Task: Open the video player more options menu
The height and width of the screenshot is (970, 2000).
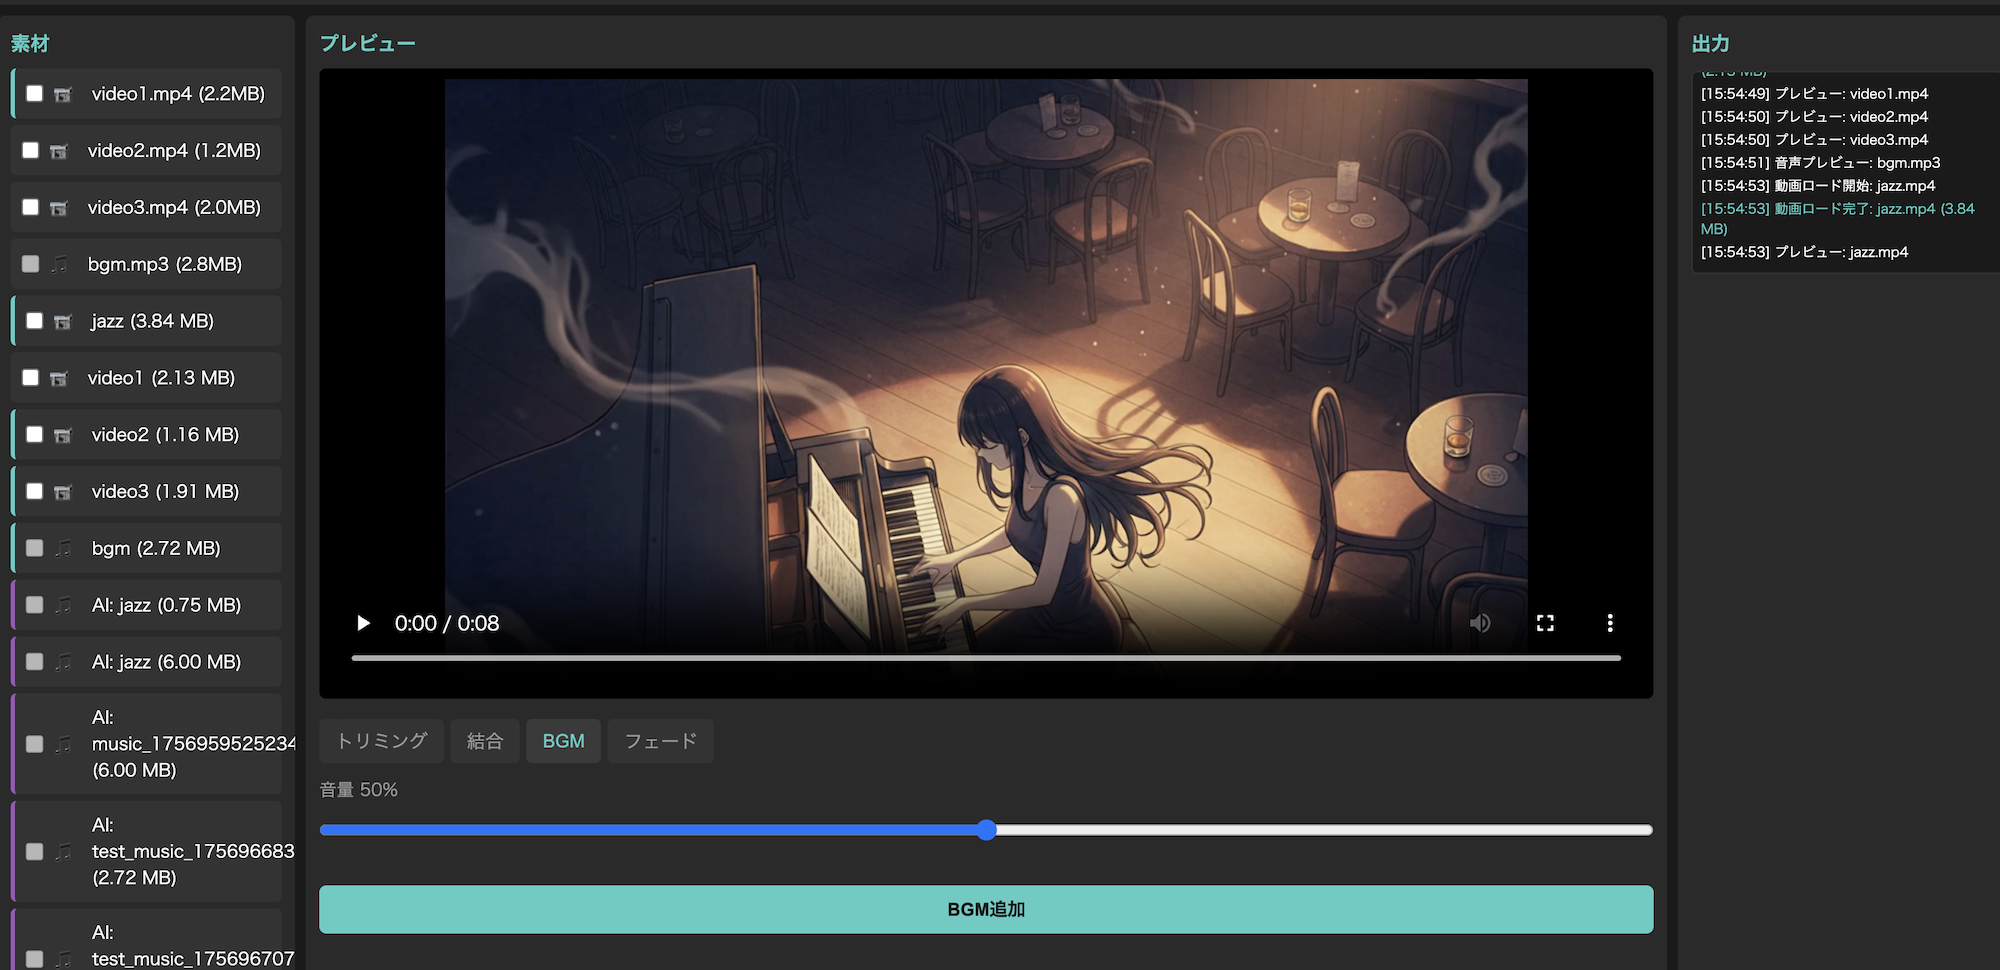Action: [1610, 623]
